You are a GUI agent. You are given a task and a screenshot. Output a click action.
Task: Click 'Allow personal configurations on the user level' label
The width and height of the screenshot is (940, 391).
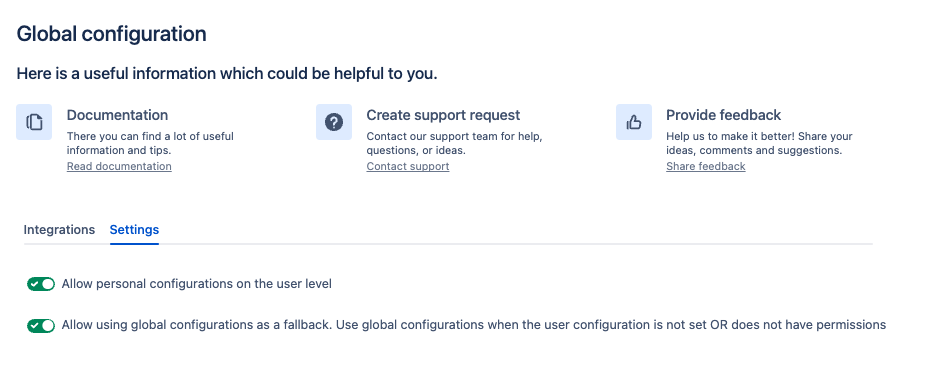click(197, 284)
